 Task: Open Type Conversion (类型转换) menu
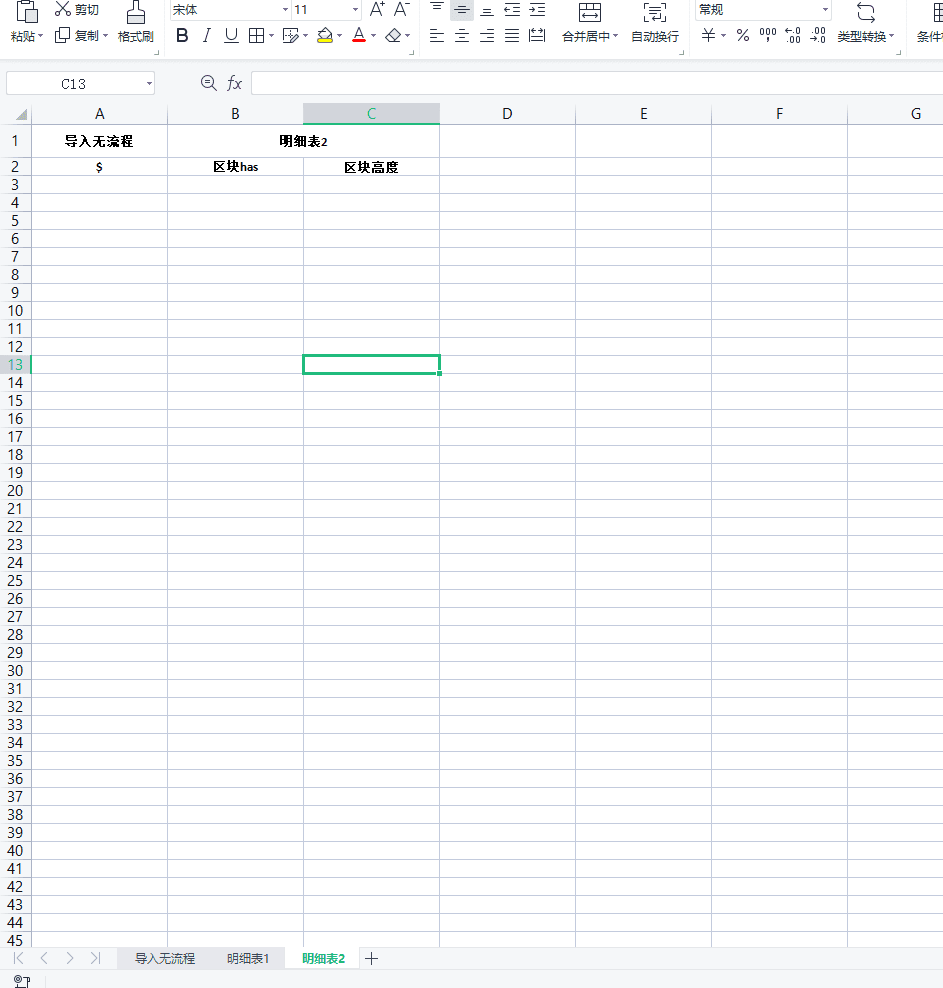pyautogui.click(x=866, y=22)
